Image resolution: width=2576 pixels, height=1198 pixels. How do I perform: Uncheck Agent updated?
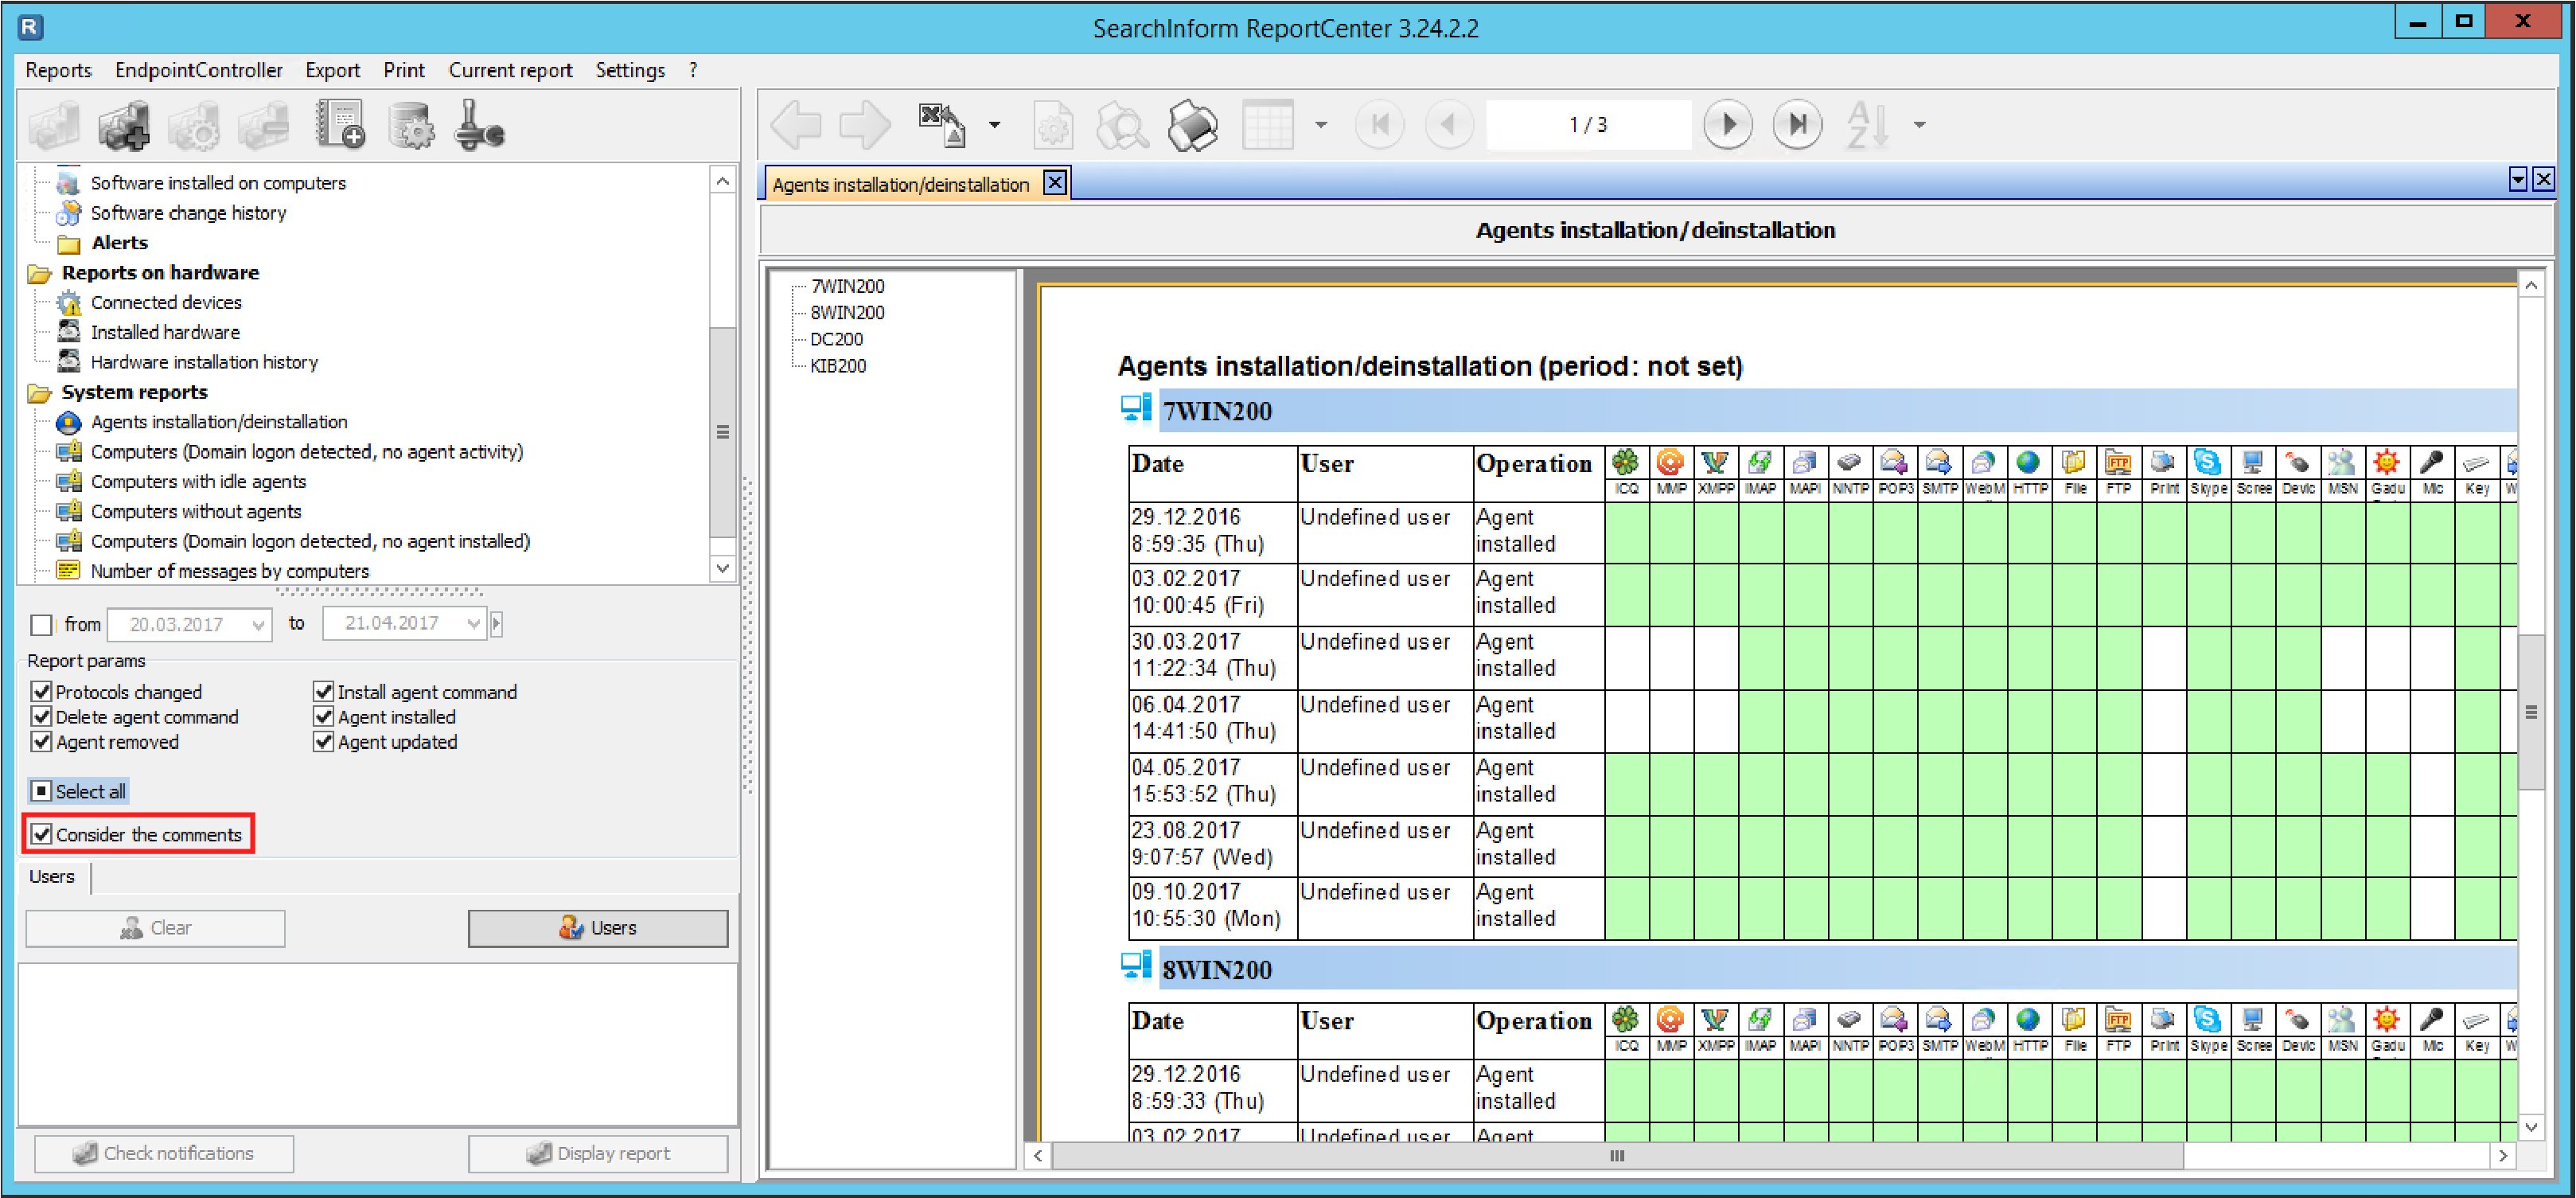(323, 741)
